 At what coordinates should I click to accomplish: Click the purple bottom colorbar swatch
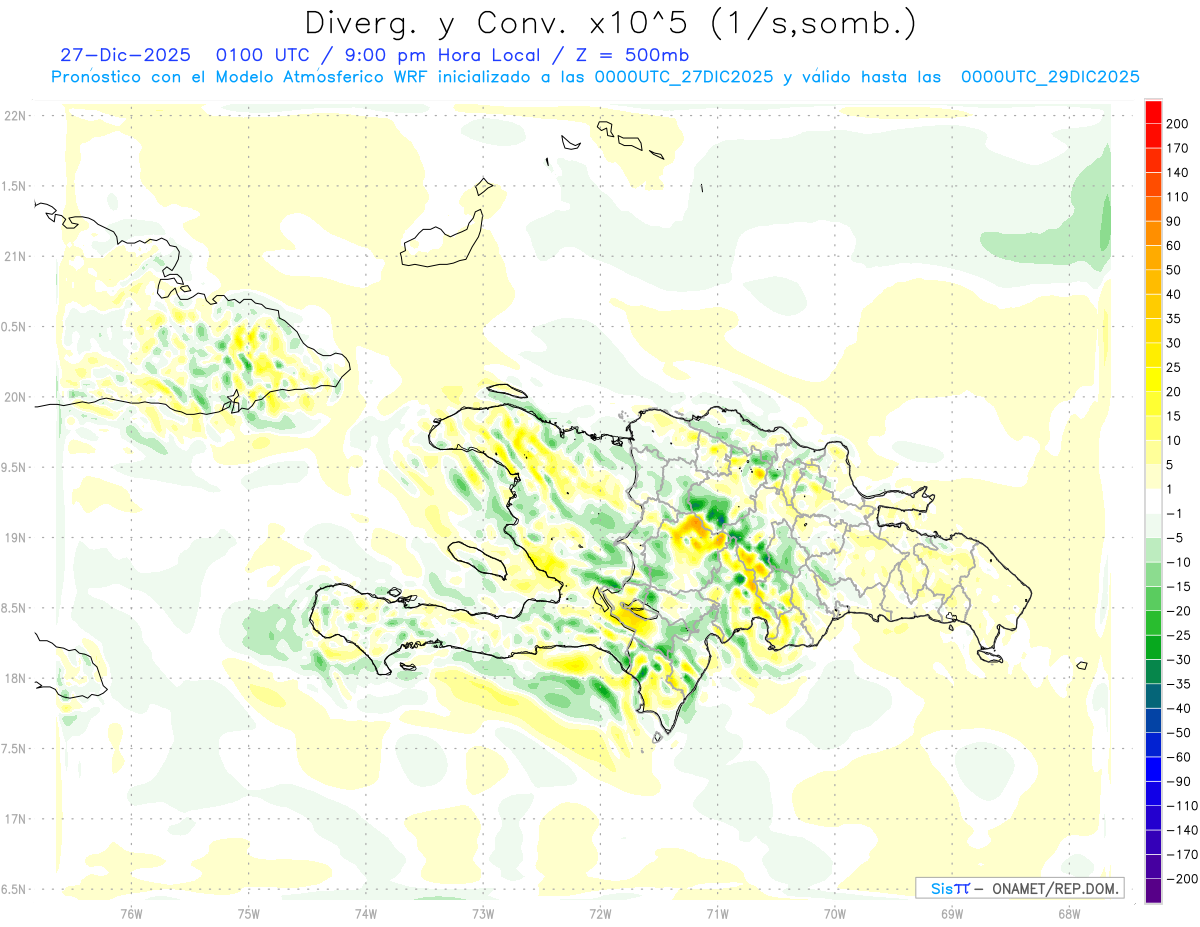click(x=1153, y=890)
